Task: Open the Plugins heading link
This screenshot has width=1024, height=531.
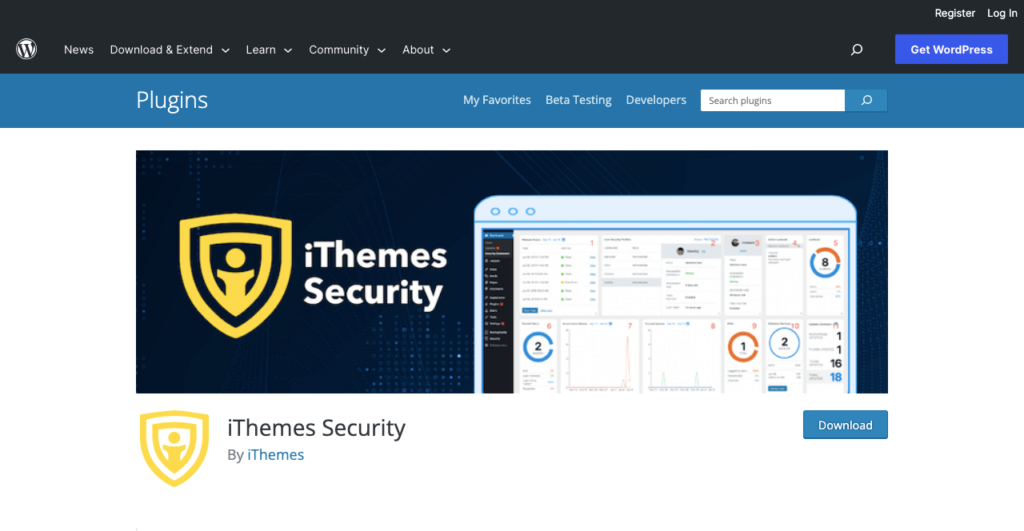Action: coord(172,100)
